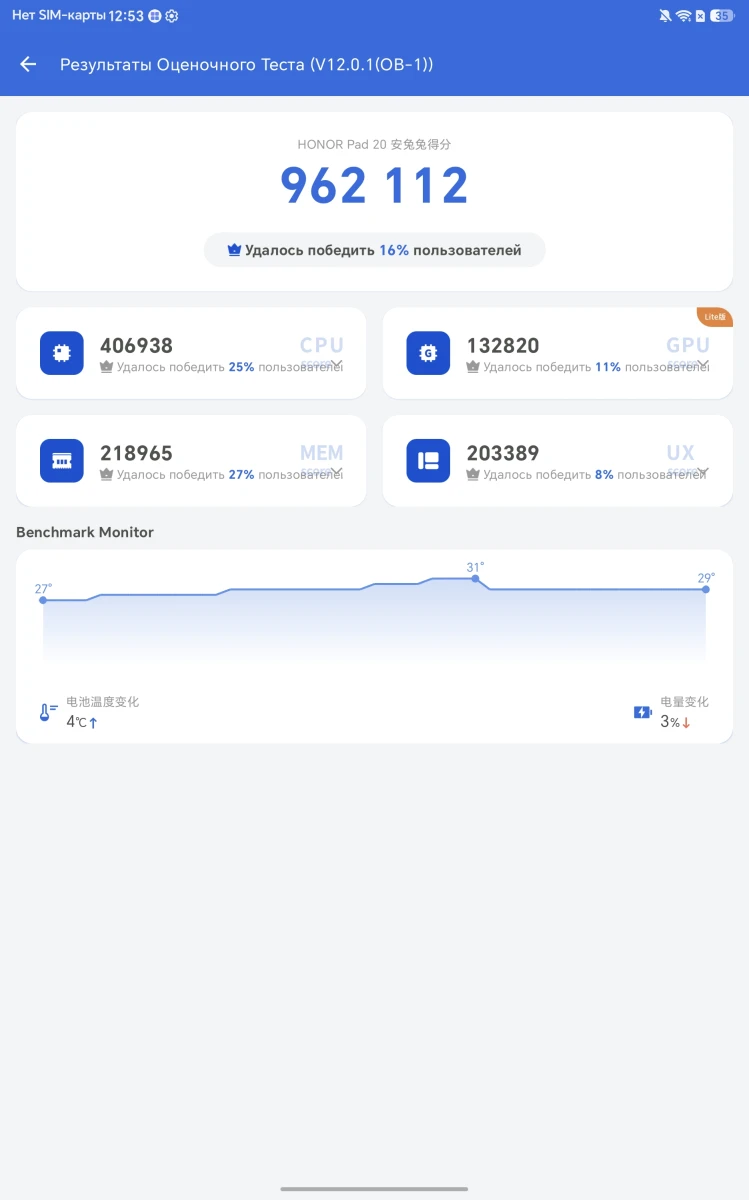Tap the UX layout icon
The image size is (749, 1200).
pos(428,460)
